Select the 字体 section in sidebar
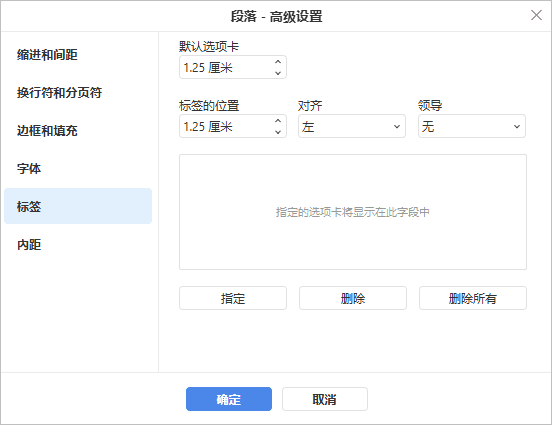The width and height of the screenshot is (552, 425). 78,169
